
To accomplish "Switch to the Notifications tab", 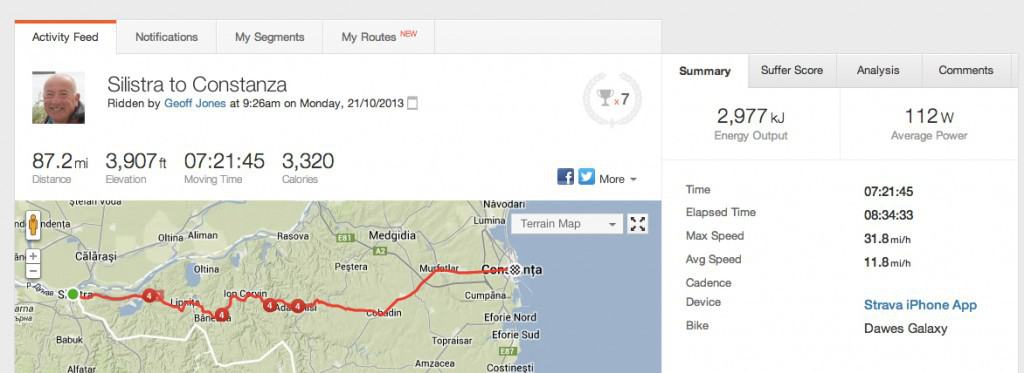I will click(167, 37).
